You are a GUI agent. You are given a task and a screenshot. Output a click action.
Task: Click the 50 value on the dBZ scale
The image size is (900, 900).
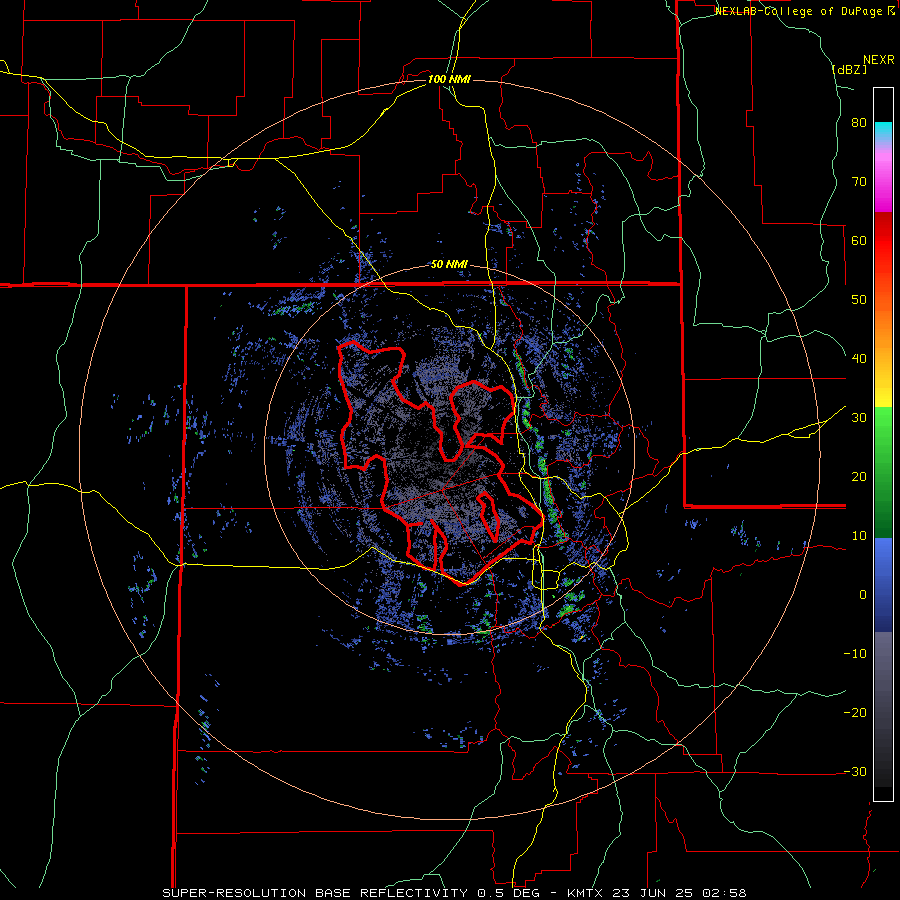point(859,300)
